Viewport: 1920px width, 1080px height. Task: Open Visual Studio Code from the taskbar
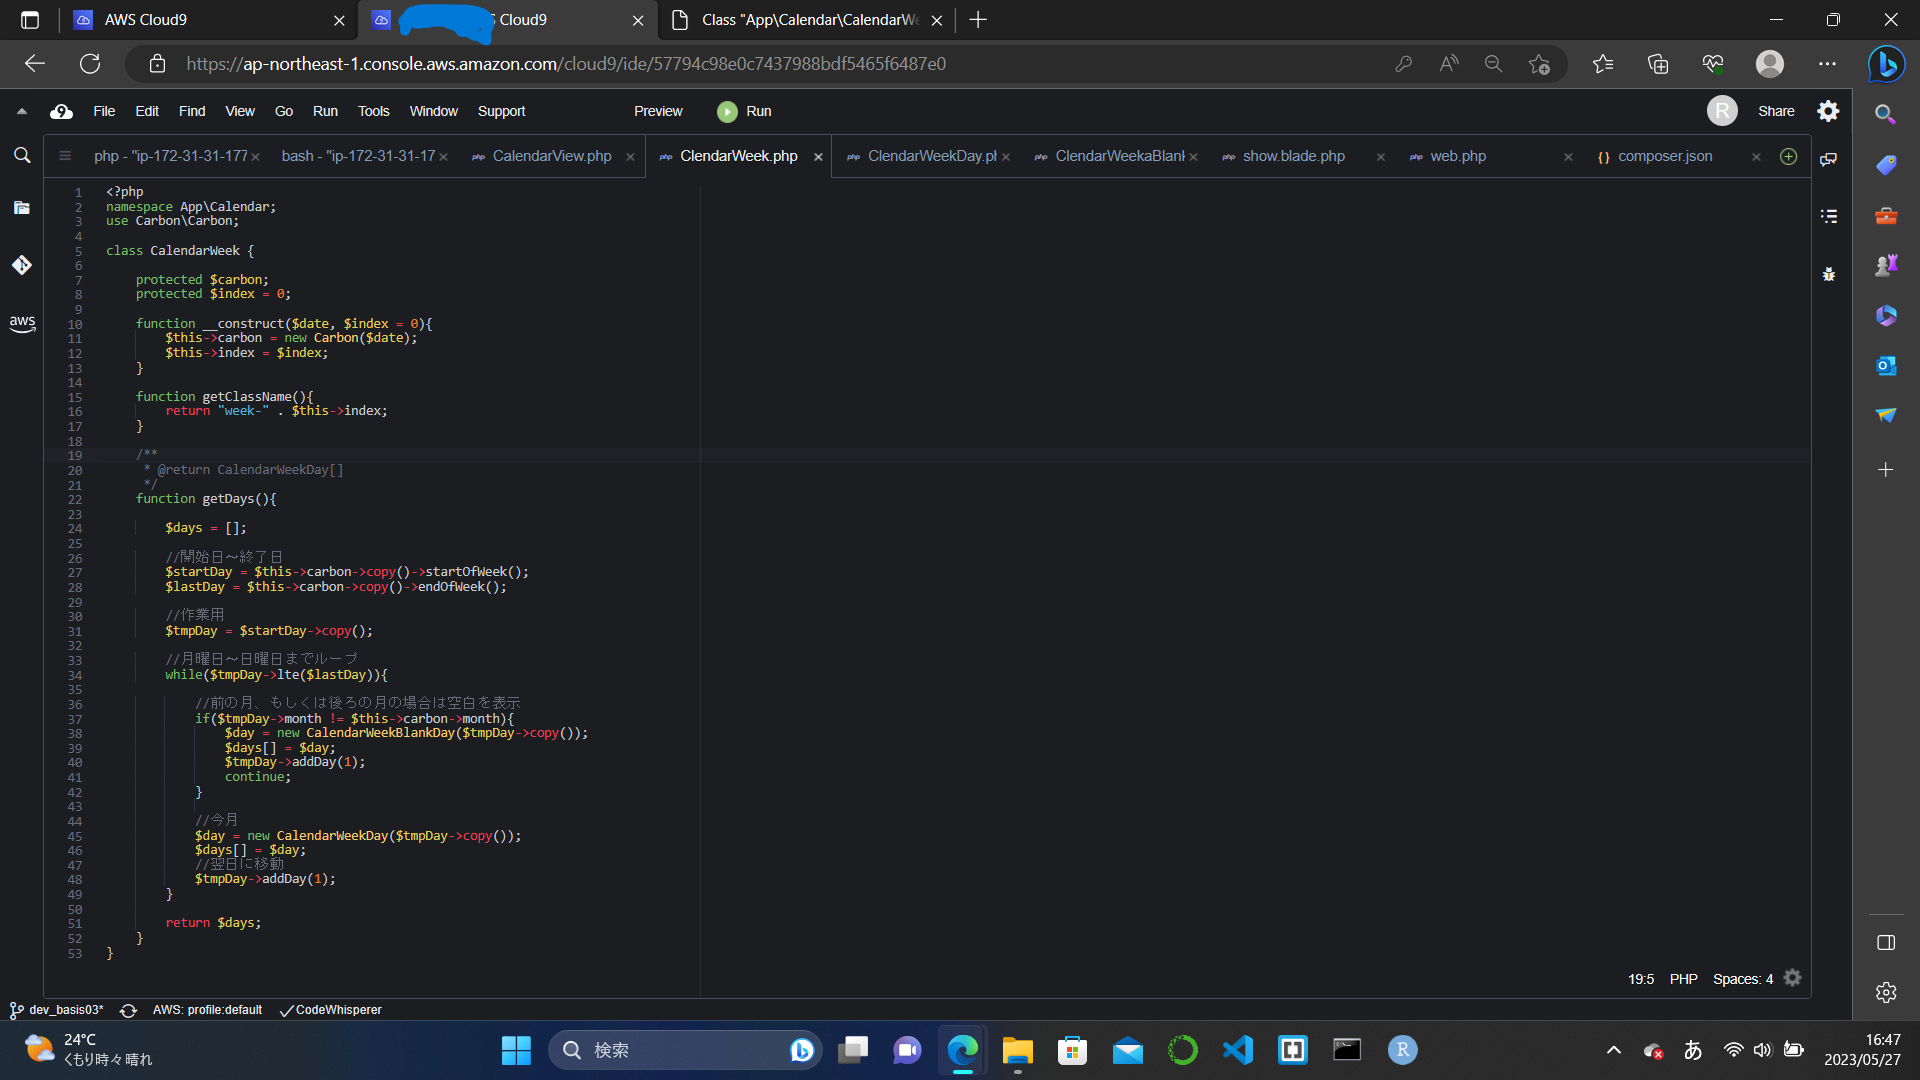coord(1238,1050)
